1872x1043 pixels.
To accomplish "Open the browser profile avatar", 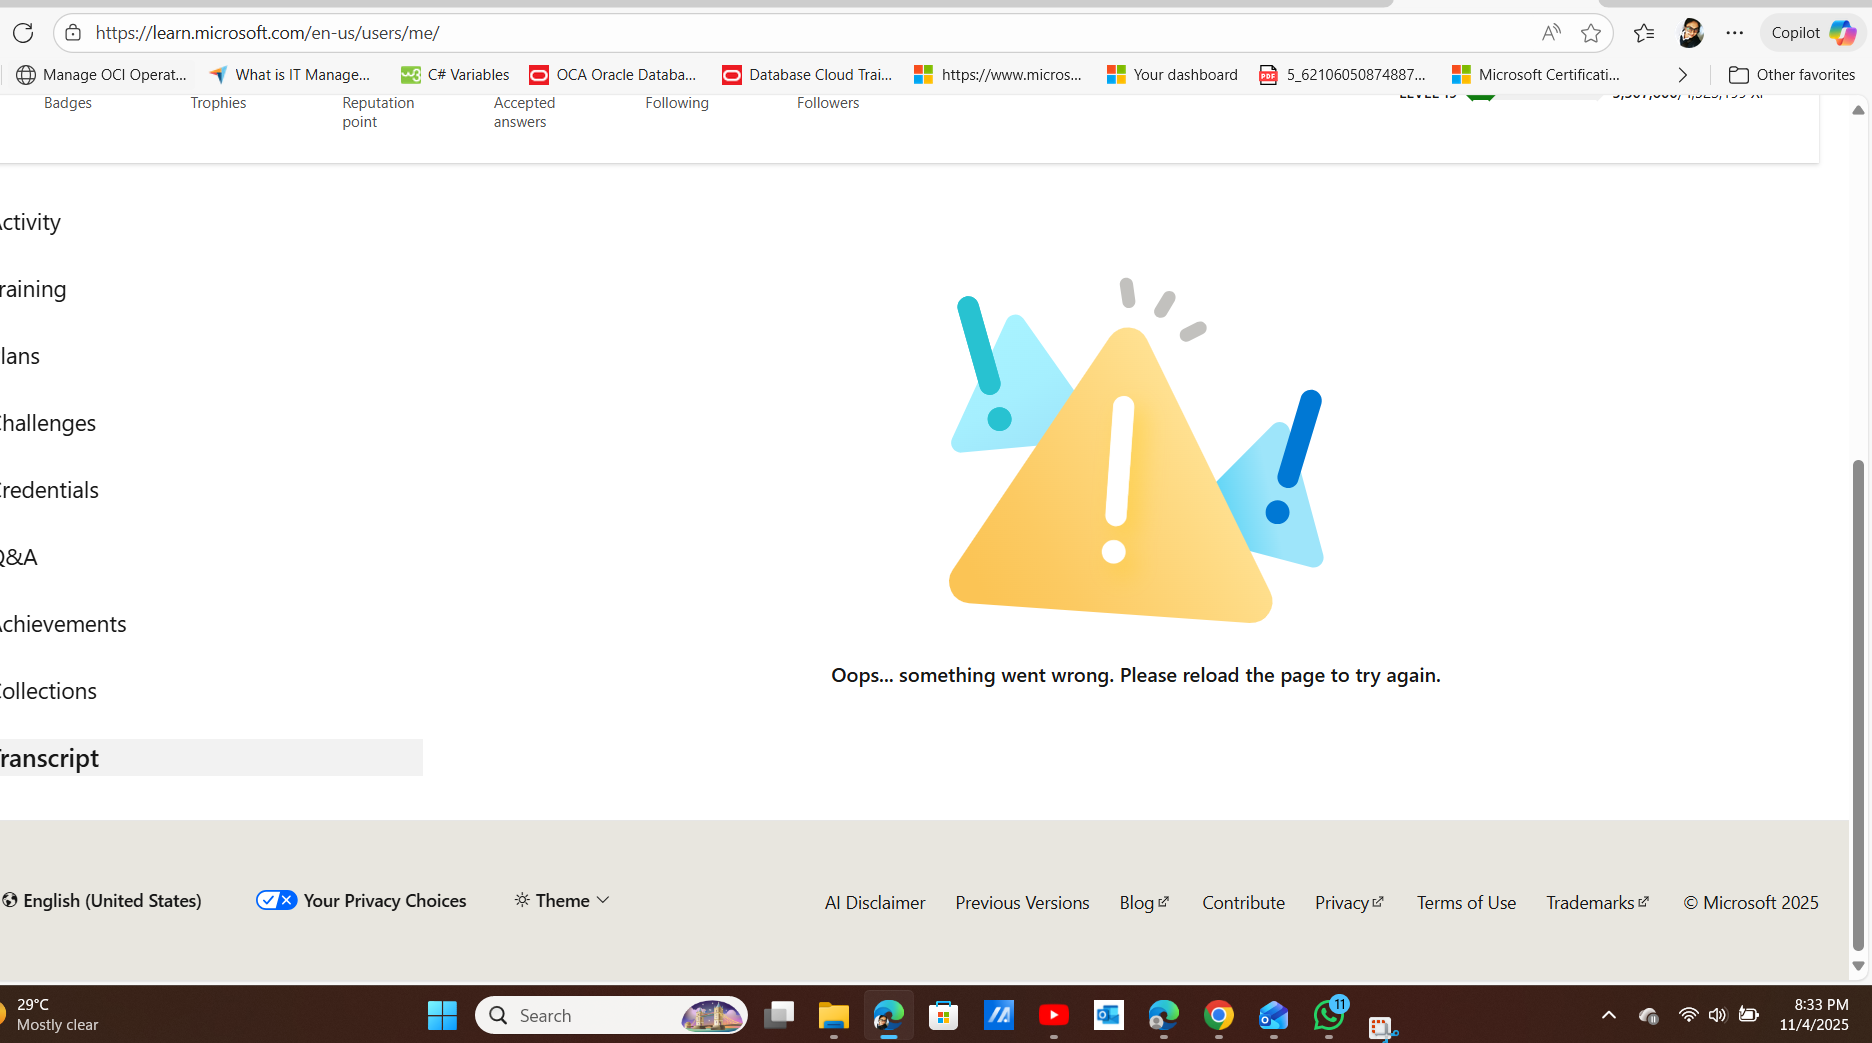I will coord(1690,33).
